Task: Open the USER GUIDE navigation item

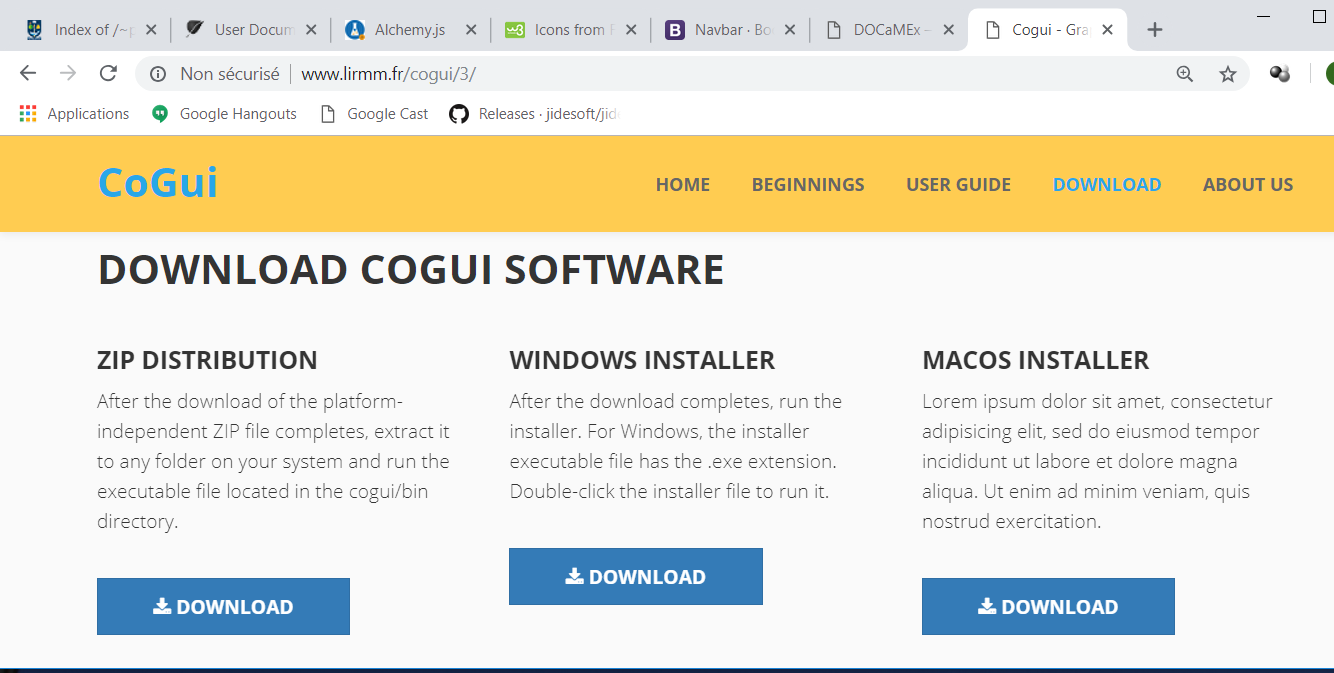Action: [x=958, y=184]
